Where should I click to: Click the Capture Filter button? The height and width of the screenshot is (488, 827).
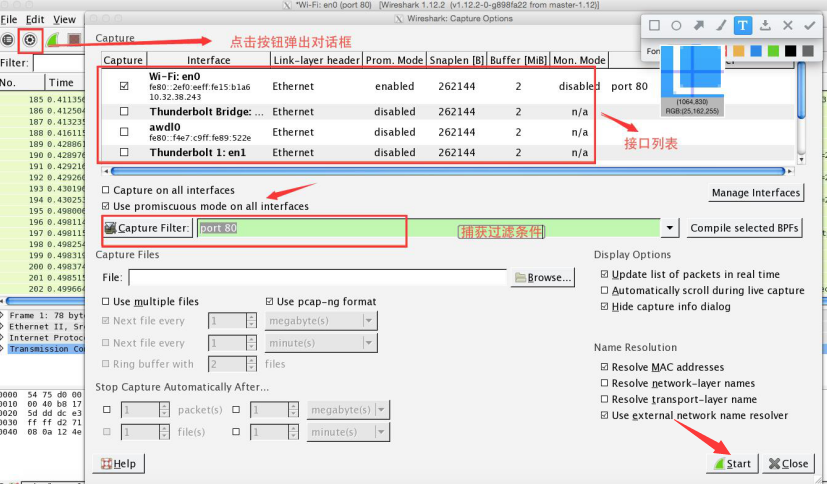click(x=148, y=228)
